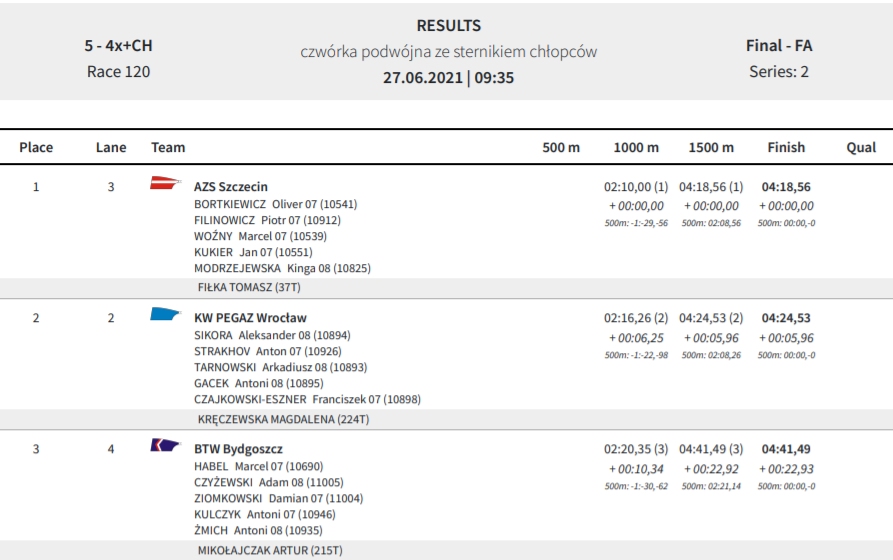The height and width of the screenshot is (560, 893).
Task: Click the Finish column header
Action: click(786, 148)
